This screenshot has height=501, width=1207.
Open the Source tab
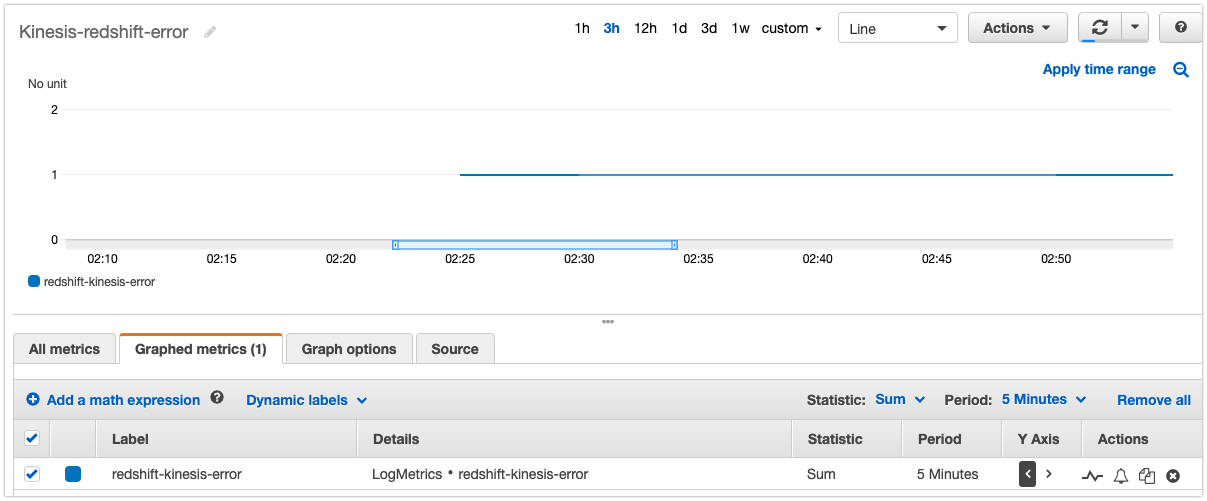coord(455,349)
